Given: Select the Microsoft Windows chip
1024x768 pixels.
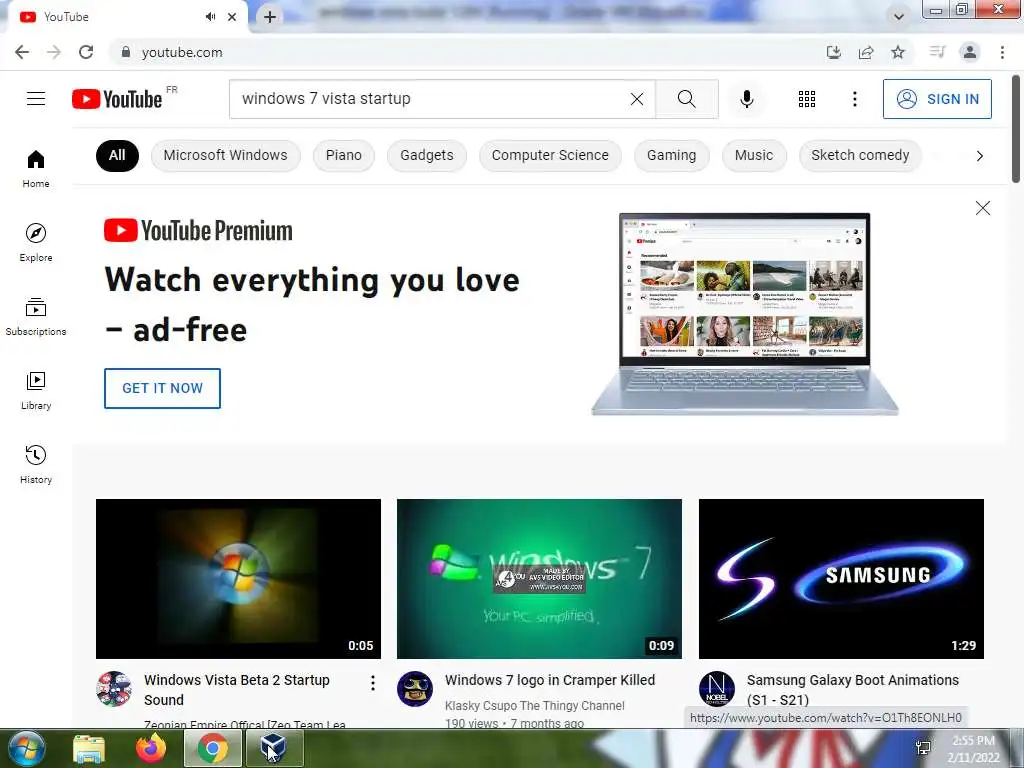Looking at the screenshot, I should (225, 155).
